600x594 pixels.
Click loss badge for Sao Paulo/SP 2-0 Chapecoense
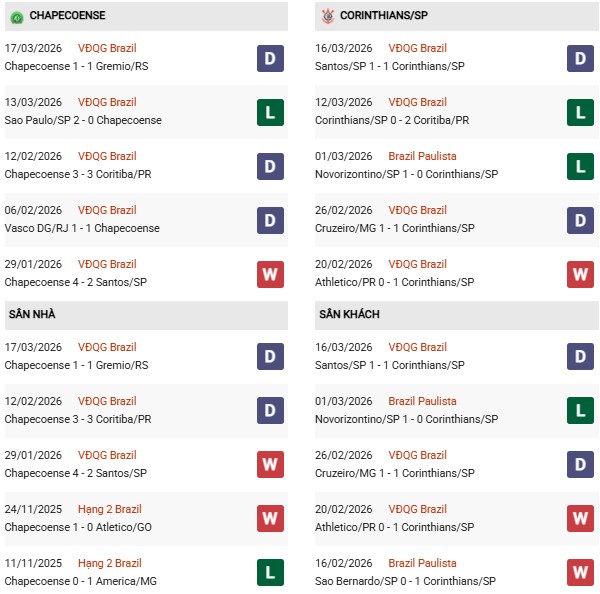(270, 112)
